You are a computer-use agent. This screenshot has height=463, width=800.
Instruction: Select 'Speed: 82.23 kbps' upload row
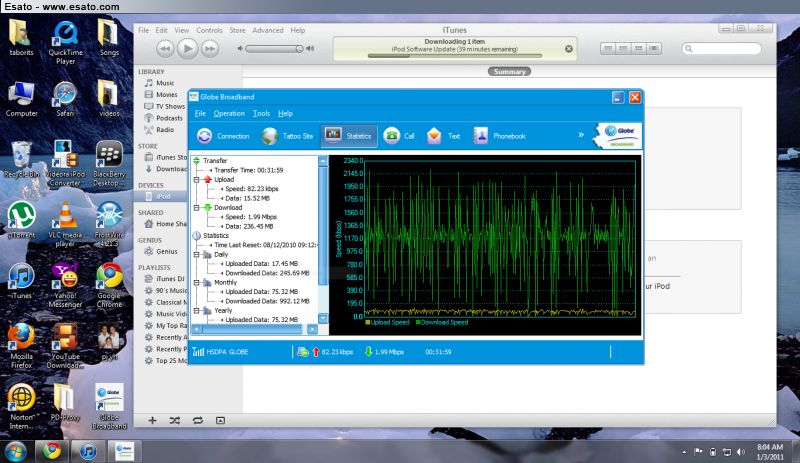click(252, 188)
